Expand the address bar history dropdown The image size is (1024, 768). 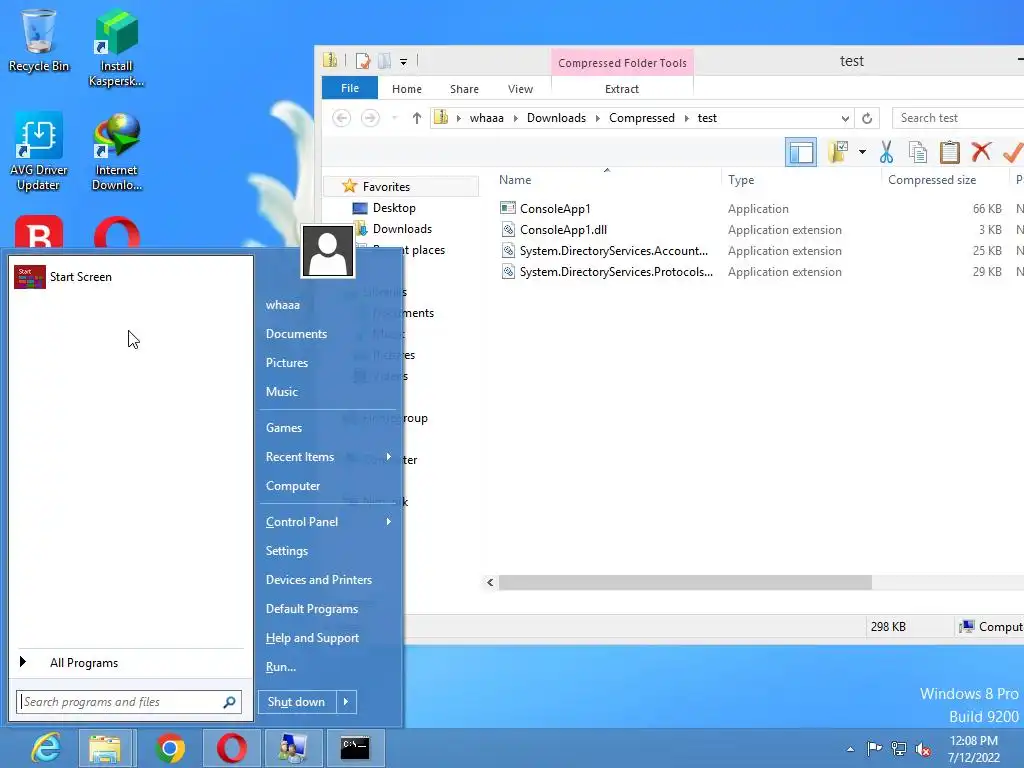(x=845, y=118)
